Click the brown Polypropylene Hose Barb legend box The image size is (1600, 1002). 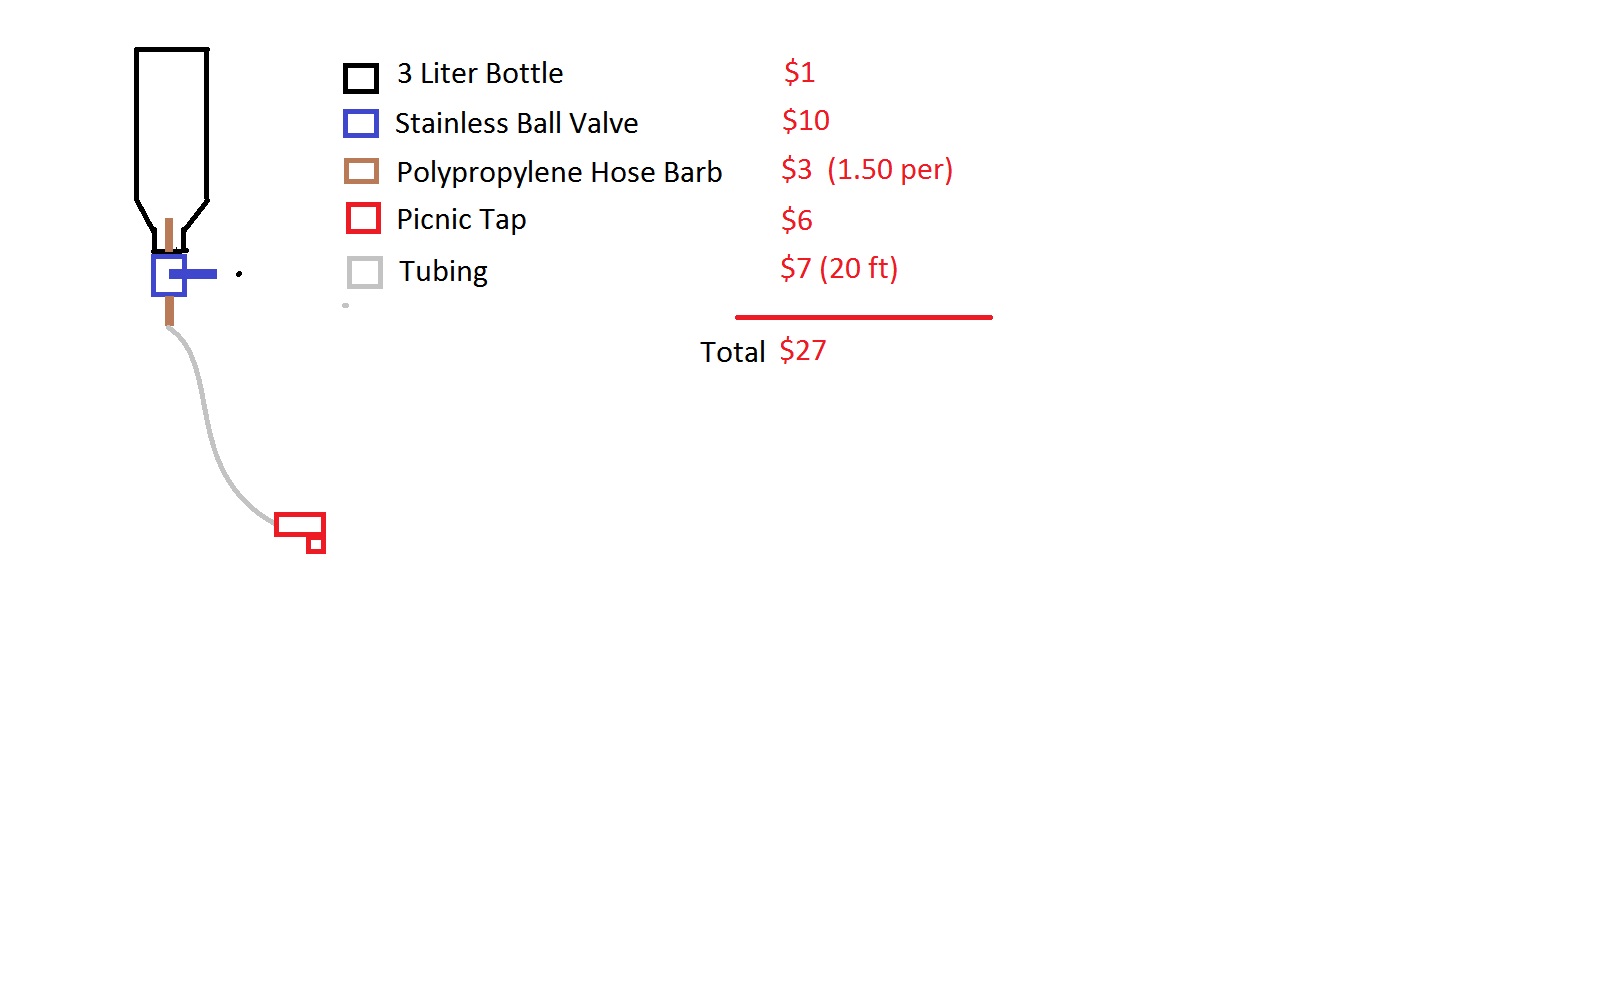click(361, 171)
